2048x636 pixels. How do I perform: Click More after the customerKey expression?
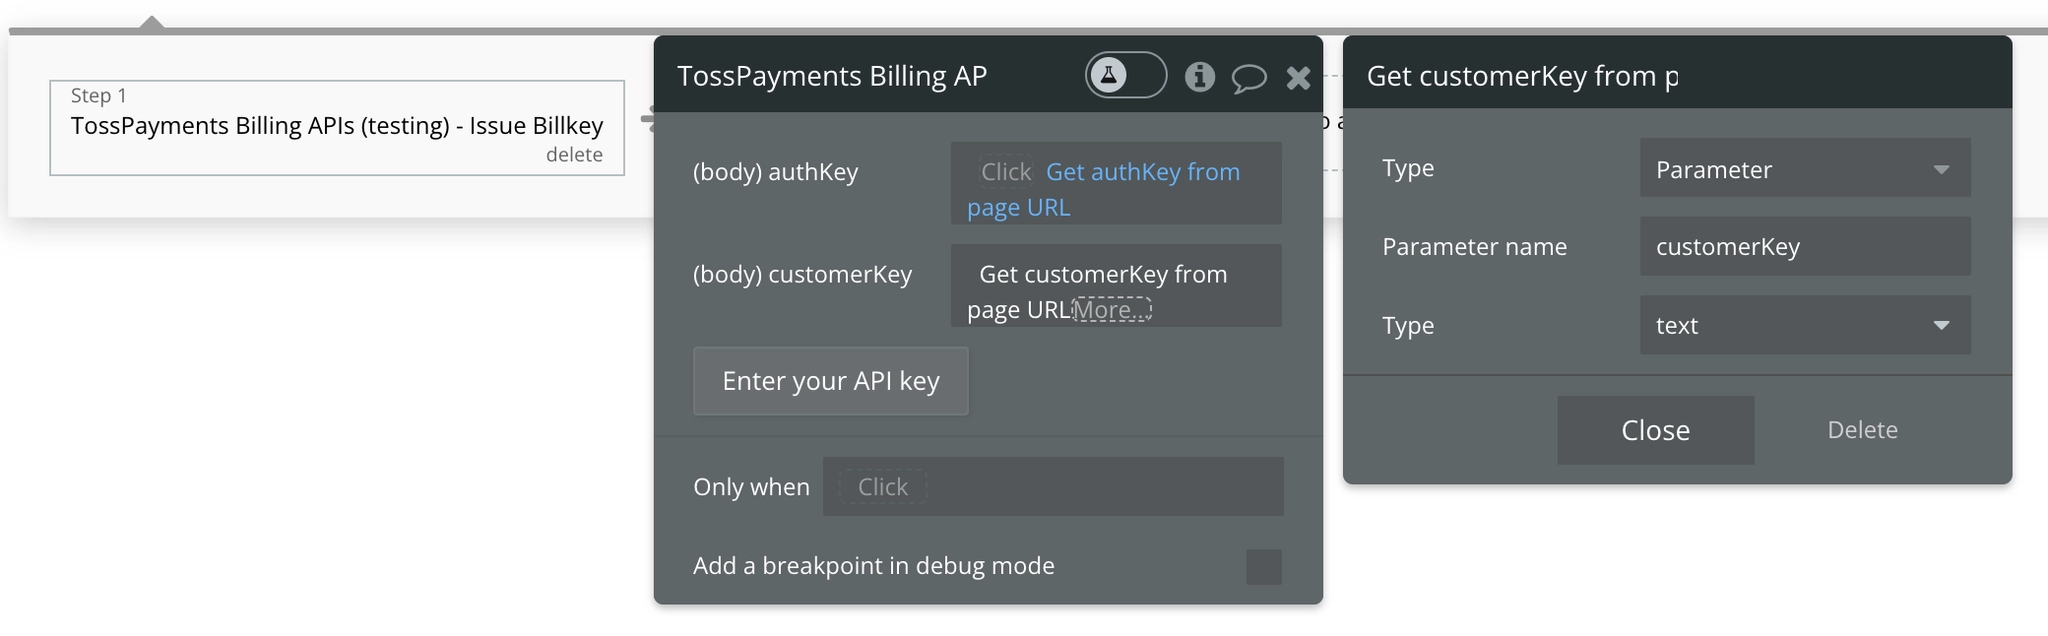coord(1111,310)
